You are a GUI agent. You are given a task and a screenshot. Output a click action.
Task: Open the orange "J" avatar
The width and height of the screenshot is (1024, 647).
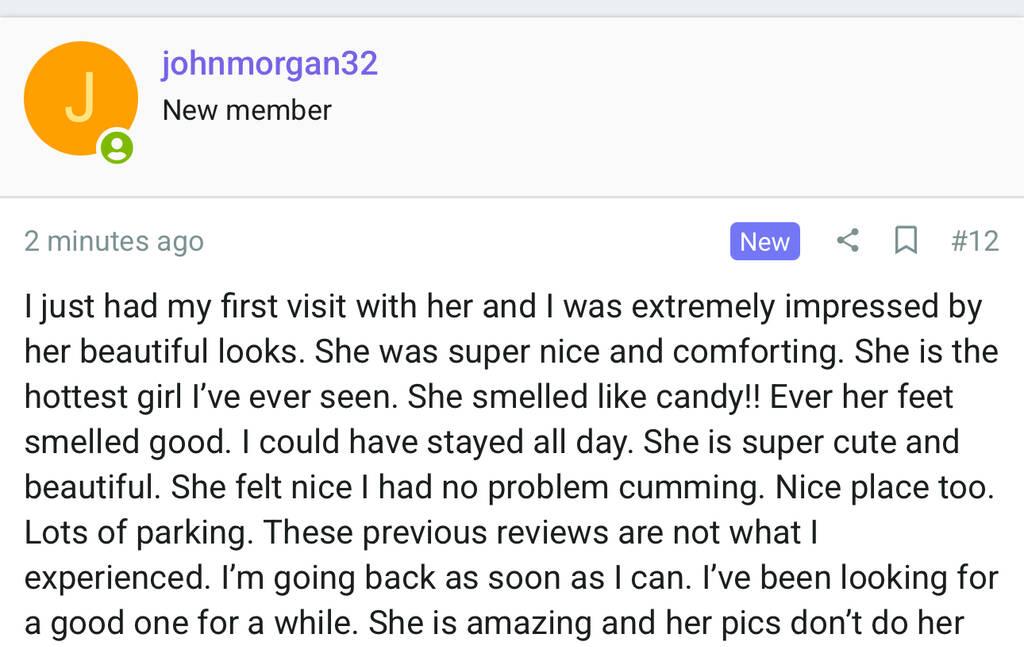click(x=80, y=98)
